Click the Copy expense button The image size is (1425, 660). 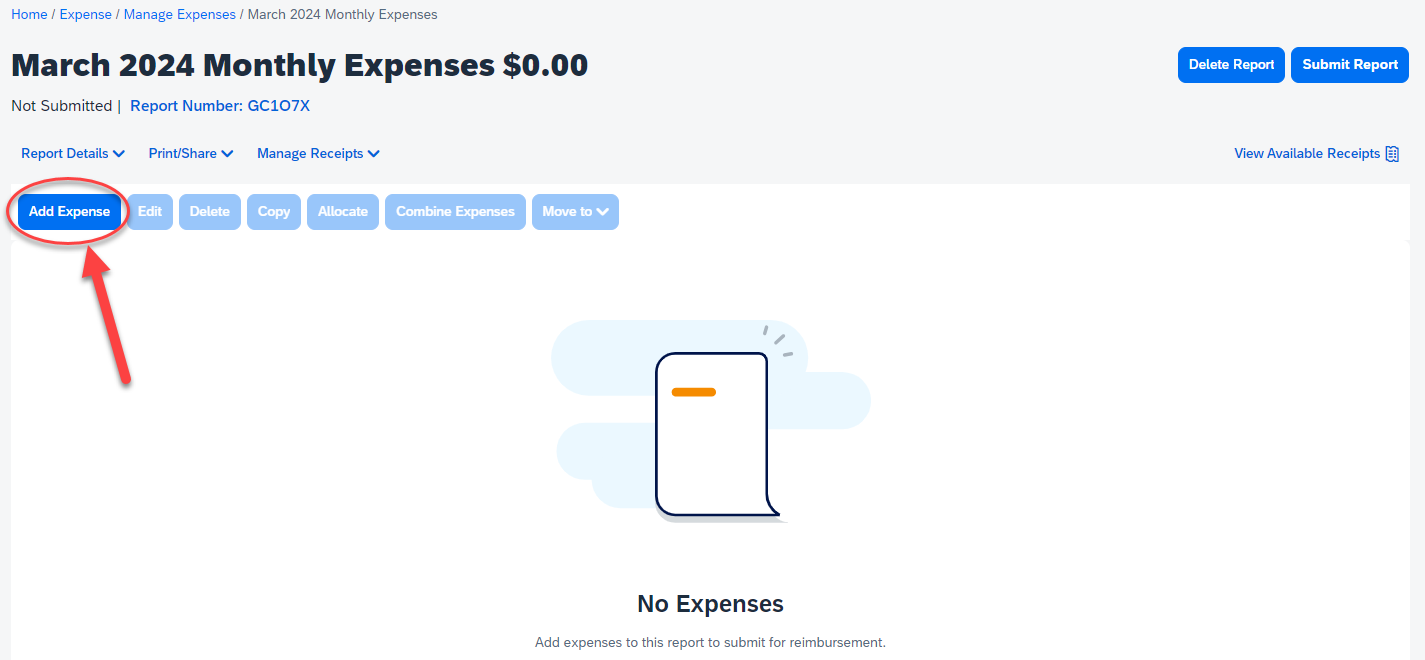point(274,212)
